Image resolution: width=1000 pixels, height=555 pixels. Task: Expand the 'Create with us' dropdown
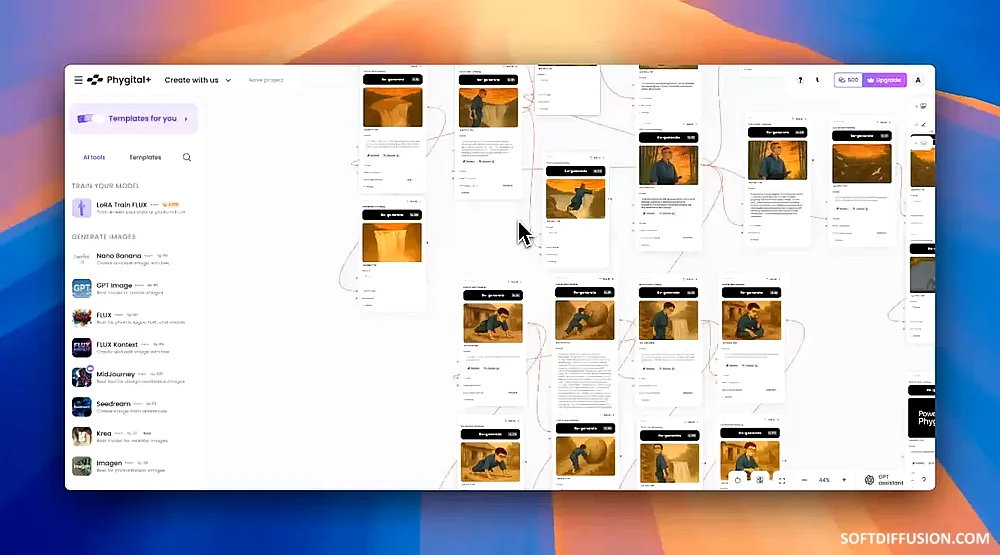[198, 80]
